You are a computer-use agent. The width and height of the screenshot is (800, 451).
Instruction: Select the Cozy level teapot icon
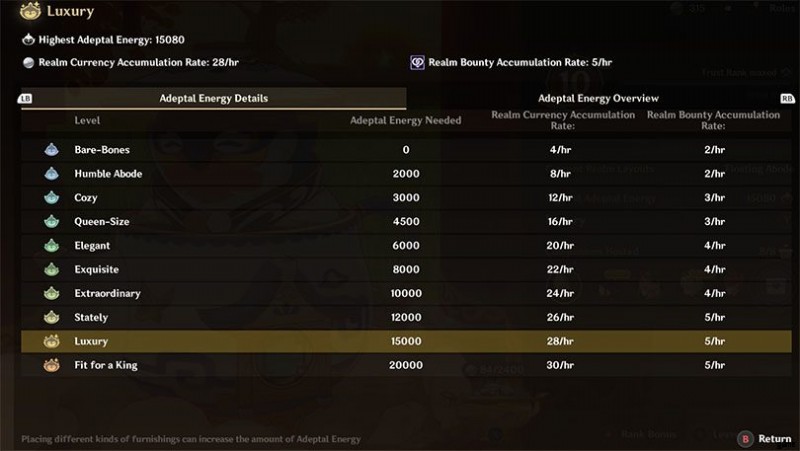[x=52, y=197]
